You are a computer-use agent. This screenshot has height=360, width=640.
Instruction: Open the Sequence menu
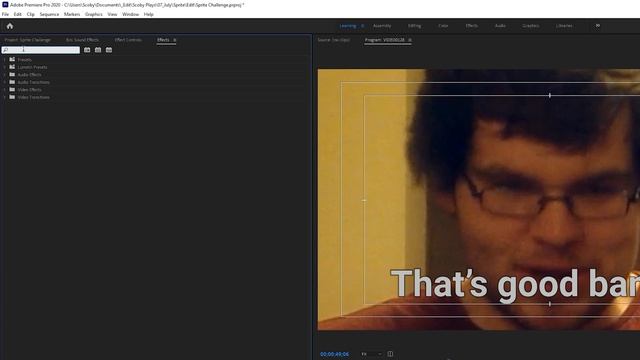click(x=49, y=14)
